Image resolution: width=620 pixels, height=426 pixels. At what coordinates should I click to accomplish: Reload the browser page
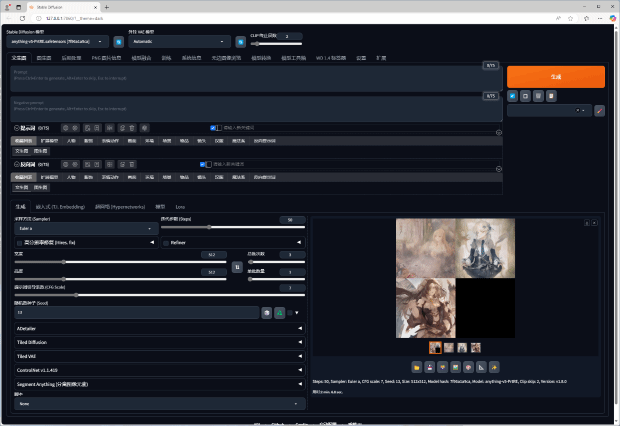23,19
